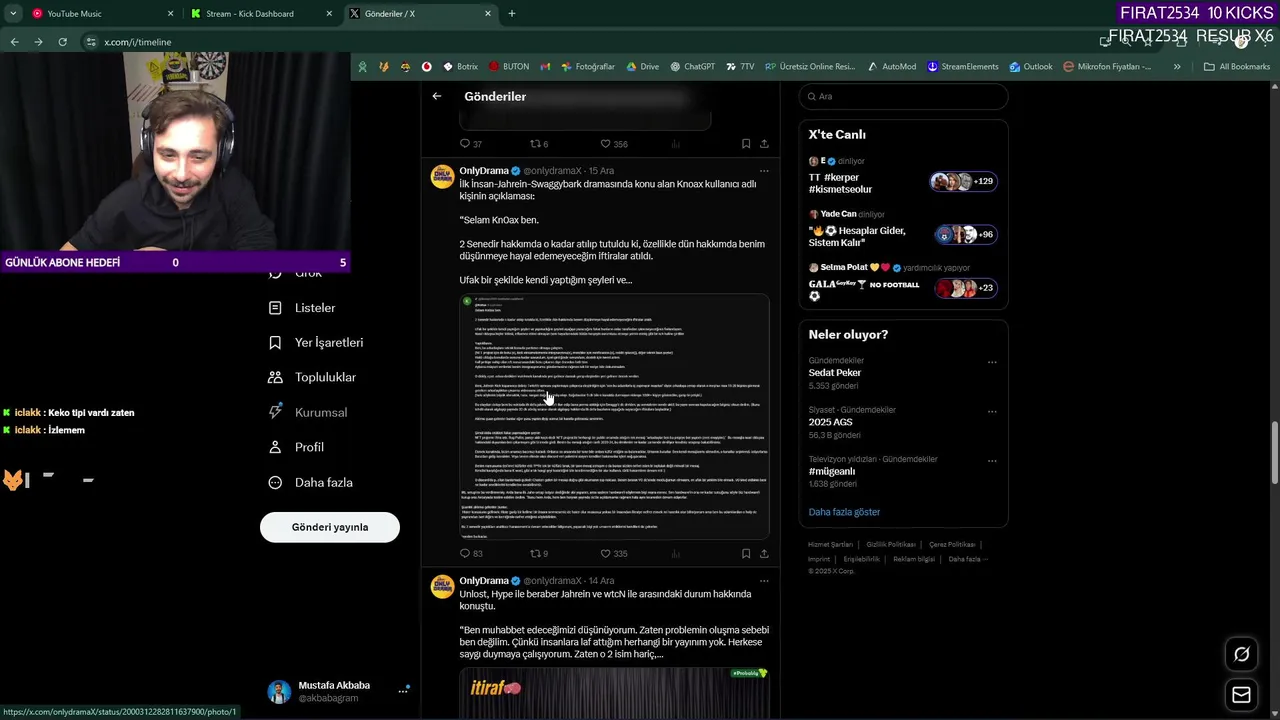The image size is (1280, 720).
Task: Open #mügeanlı trending topic
Action: pos(832,471)
